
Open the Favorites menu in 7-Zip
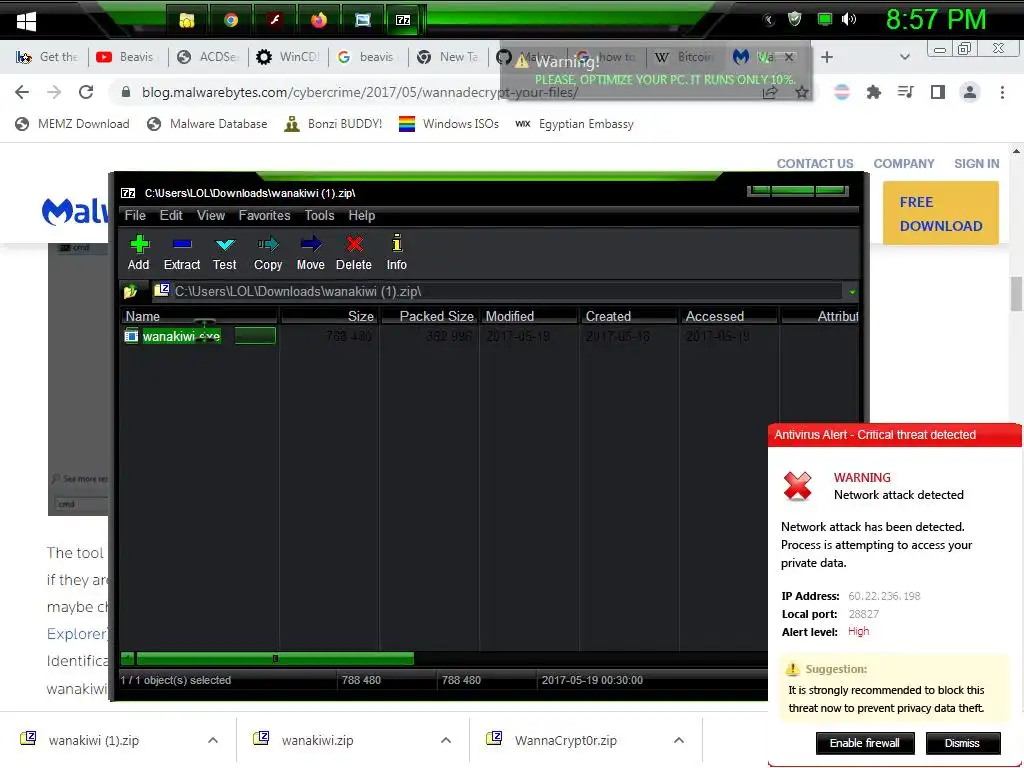264,216
